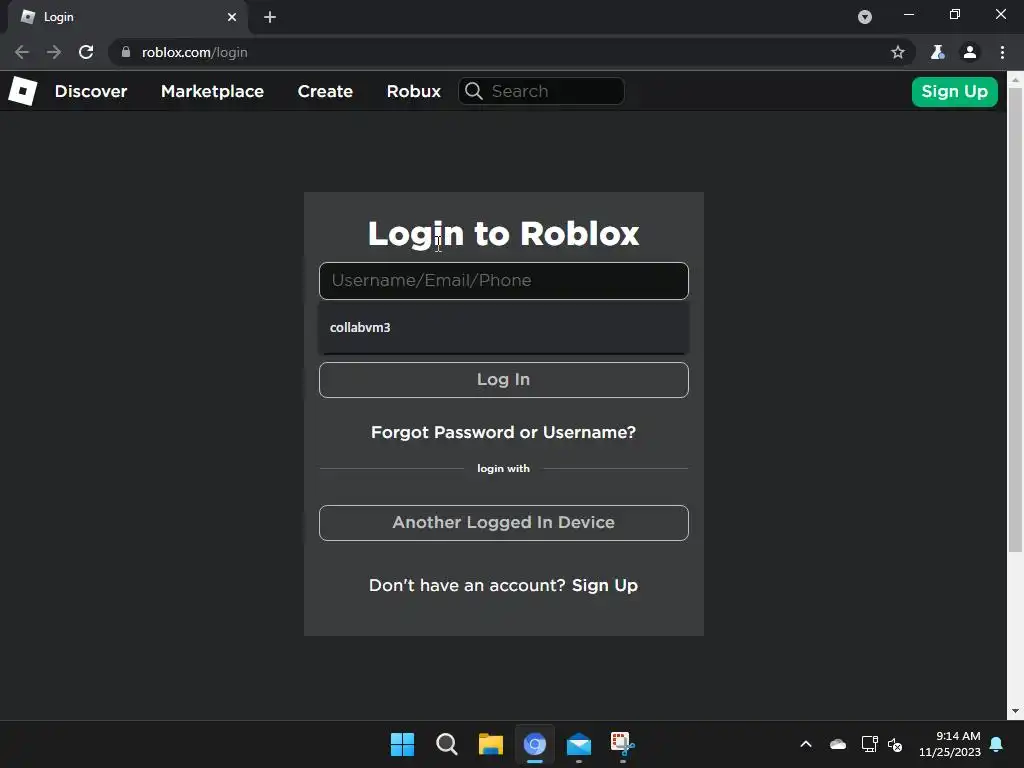
Task: Open Mail app from taskbar
Action: pos(579,744)
